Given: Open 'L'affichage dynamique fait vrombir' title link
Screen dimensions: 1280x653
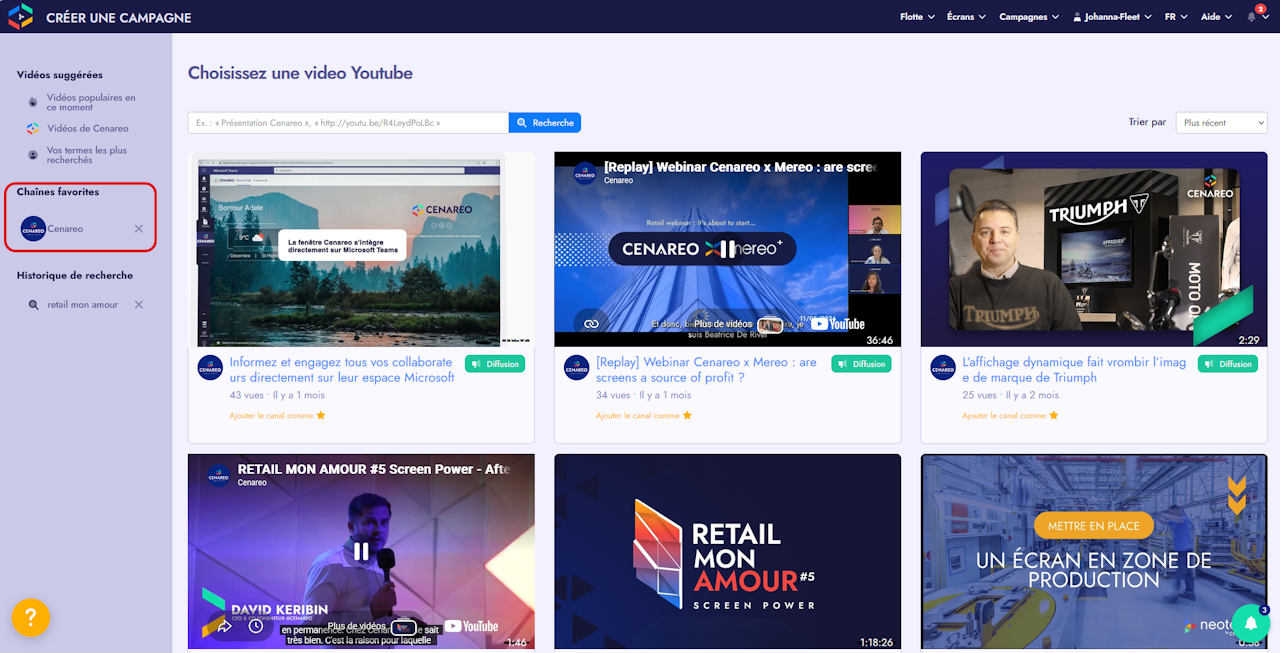Looking at the screenshot, I should click(x=1074, y=370).
